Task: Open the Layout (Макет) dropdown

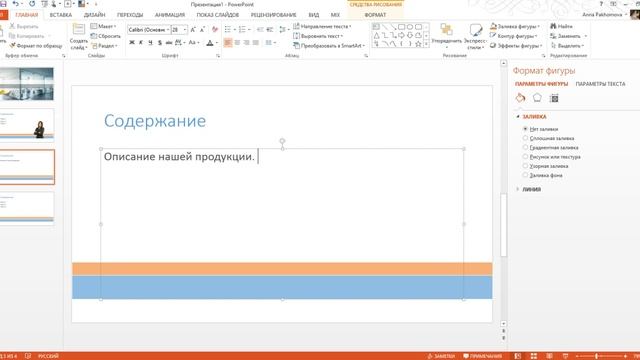Action: [x=104, y=26]
